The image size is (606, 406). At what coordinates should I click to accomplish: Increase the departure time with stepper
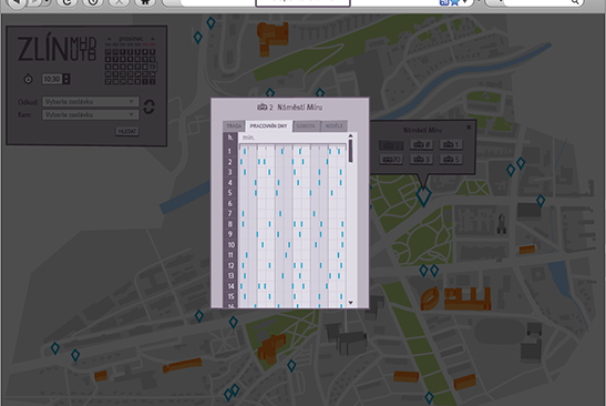66,75
